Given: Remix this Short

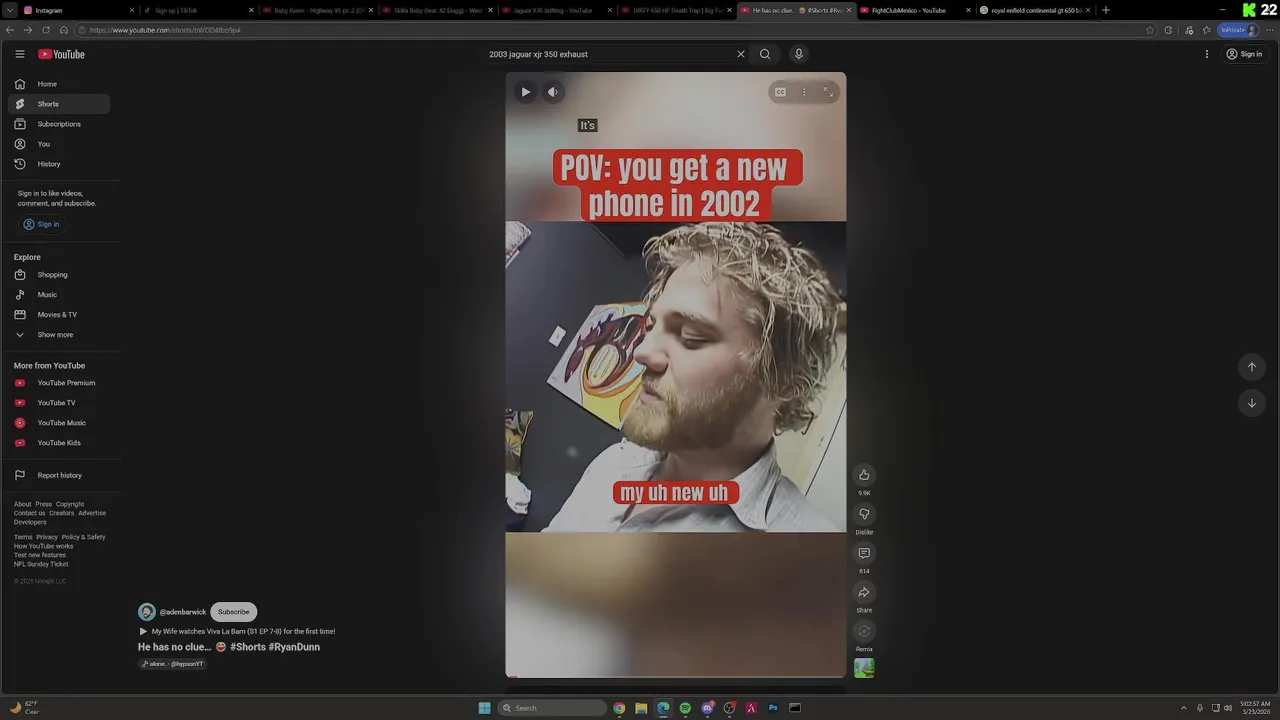Looking at the screenshot, I should tap(864, 631).
